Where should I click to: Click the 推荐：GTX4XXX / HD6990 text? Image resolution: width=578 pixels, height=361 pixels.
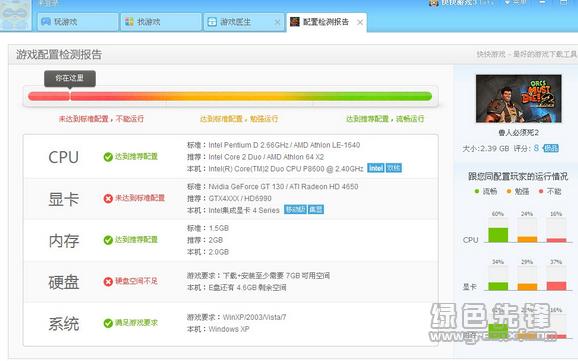pos(229,198)
